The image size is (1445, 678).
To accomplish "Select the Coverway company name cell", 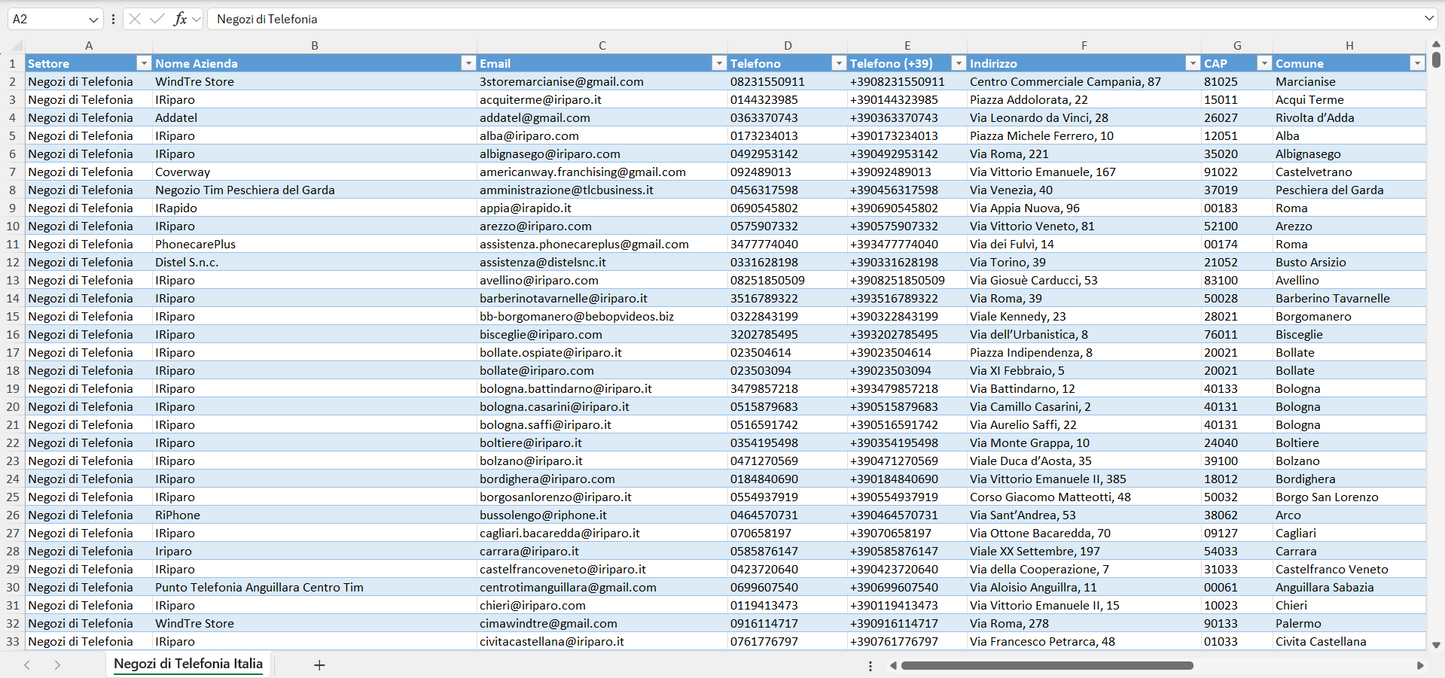I will (315, 172).
